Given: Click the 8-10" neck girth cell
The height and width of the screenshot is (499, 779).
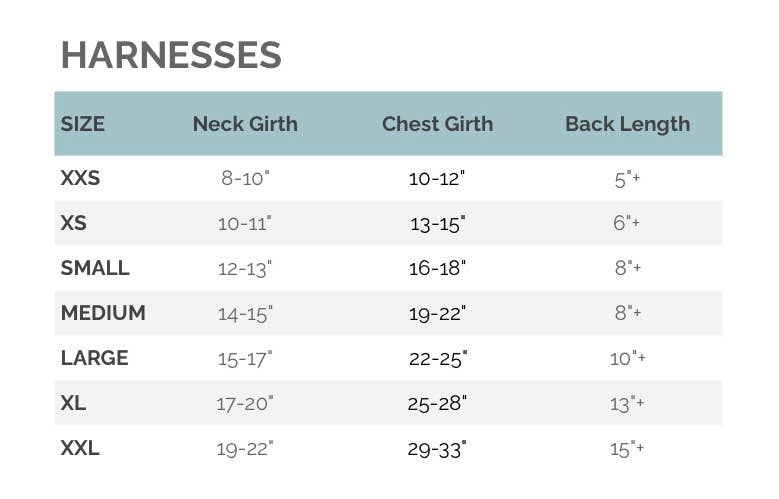Looking at the screenshot, I should point(245,179).
